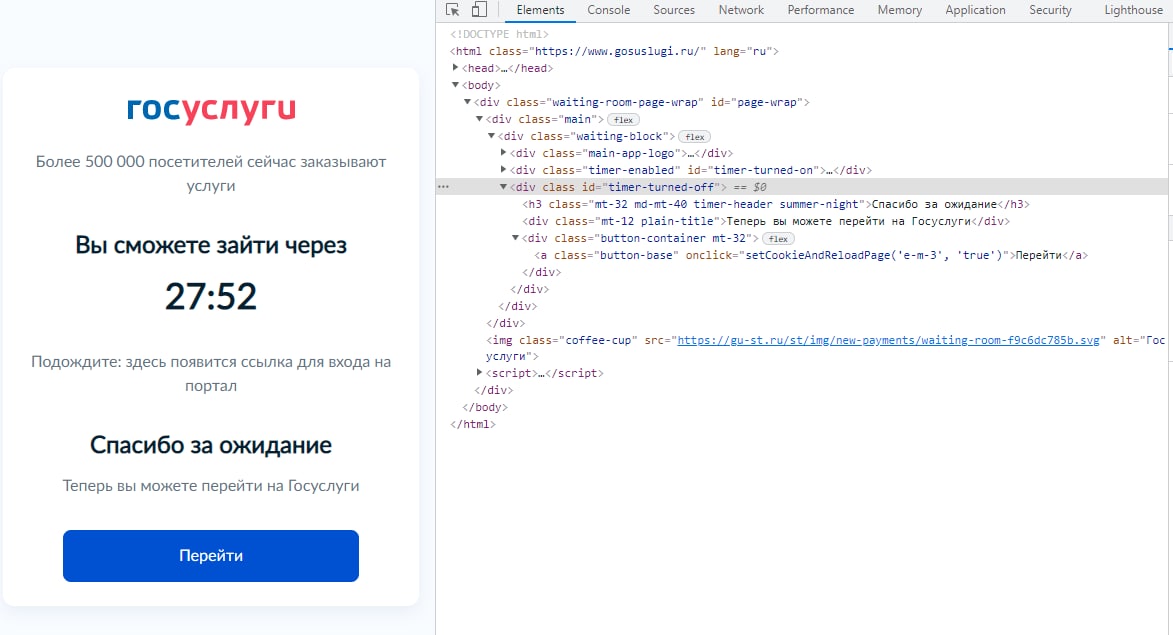Activate the inspect element picker icon
The height and width of the screenshot is (635, 1173).
(453, 10)
